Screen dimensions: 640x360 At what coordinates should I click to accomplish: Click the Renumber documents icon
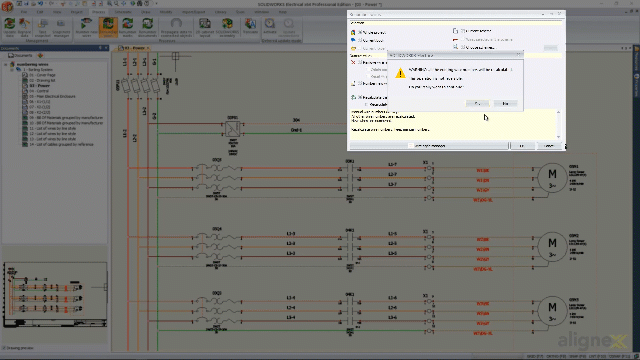(147, 27)
